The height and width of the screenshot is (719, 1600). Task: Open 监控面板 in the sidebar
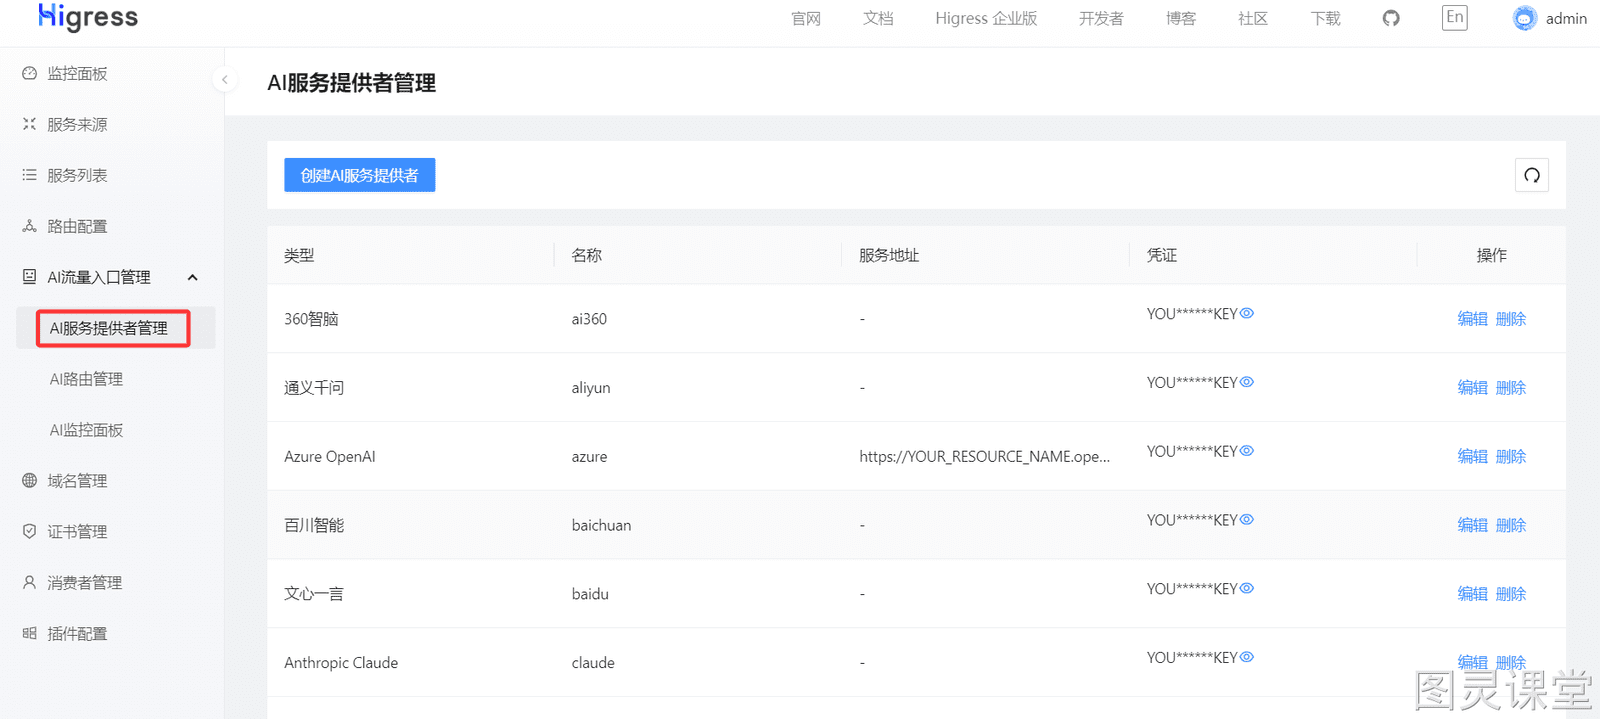pyautogui.click(x=77, y=74)
